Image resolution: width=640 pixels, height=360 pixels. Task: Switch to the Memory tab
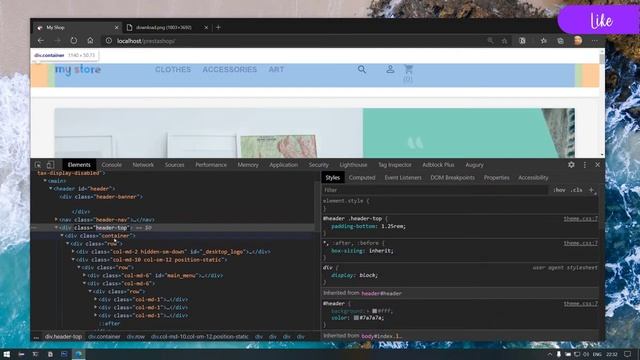coord(248,165)
